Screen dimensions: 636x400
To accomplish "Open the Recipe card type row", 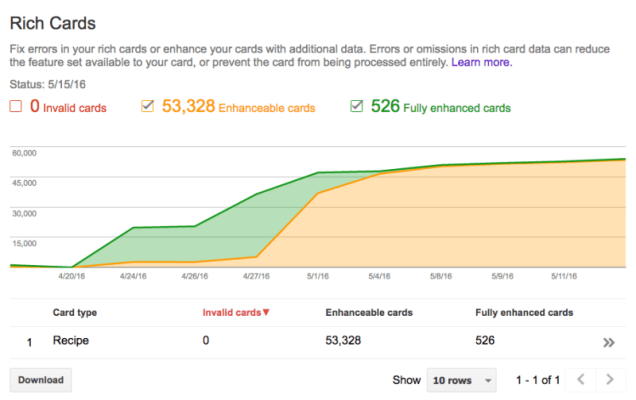I will click(x=71, y=341).
